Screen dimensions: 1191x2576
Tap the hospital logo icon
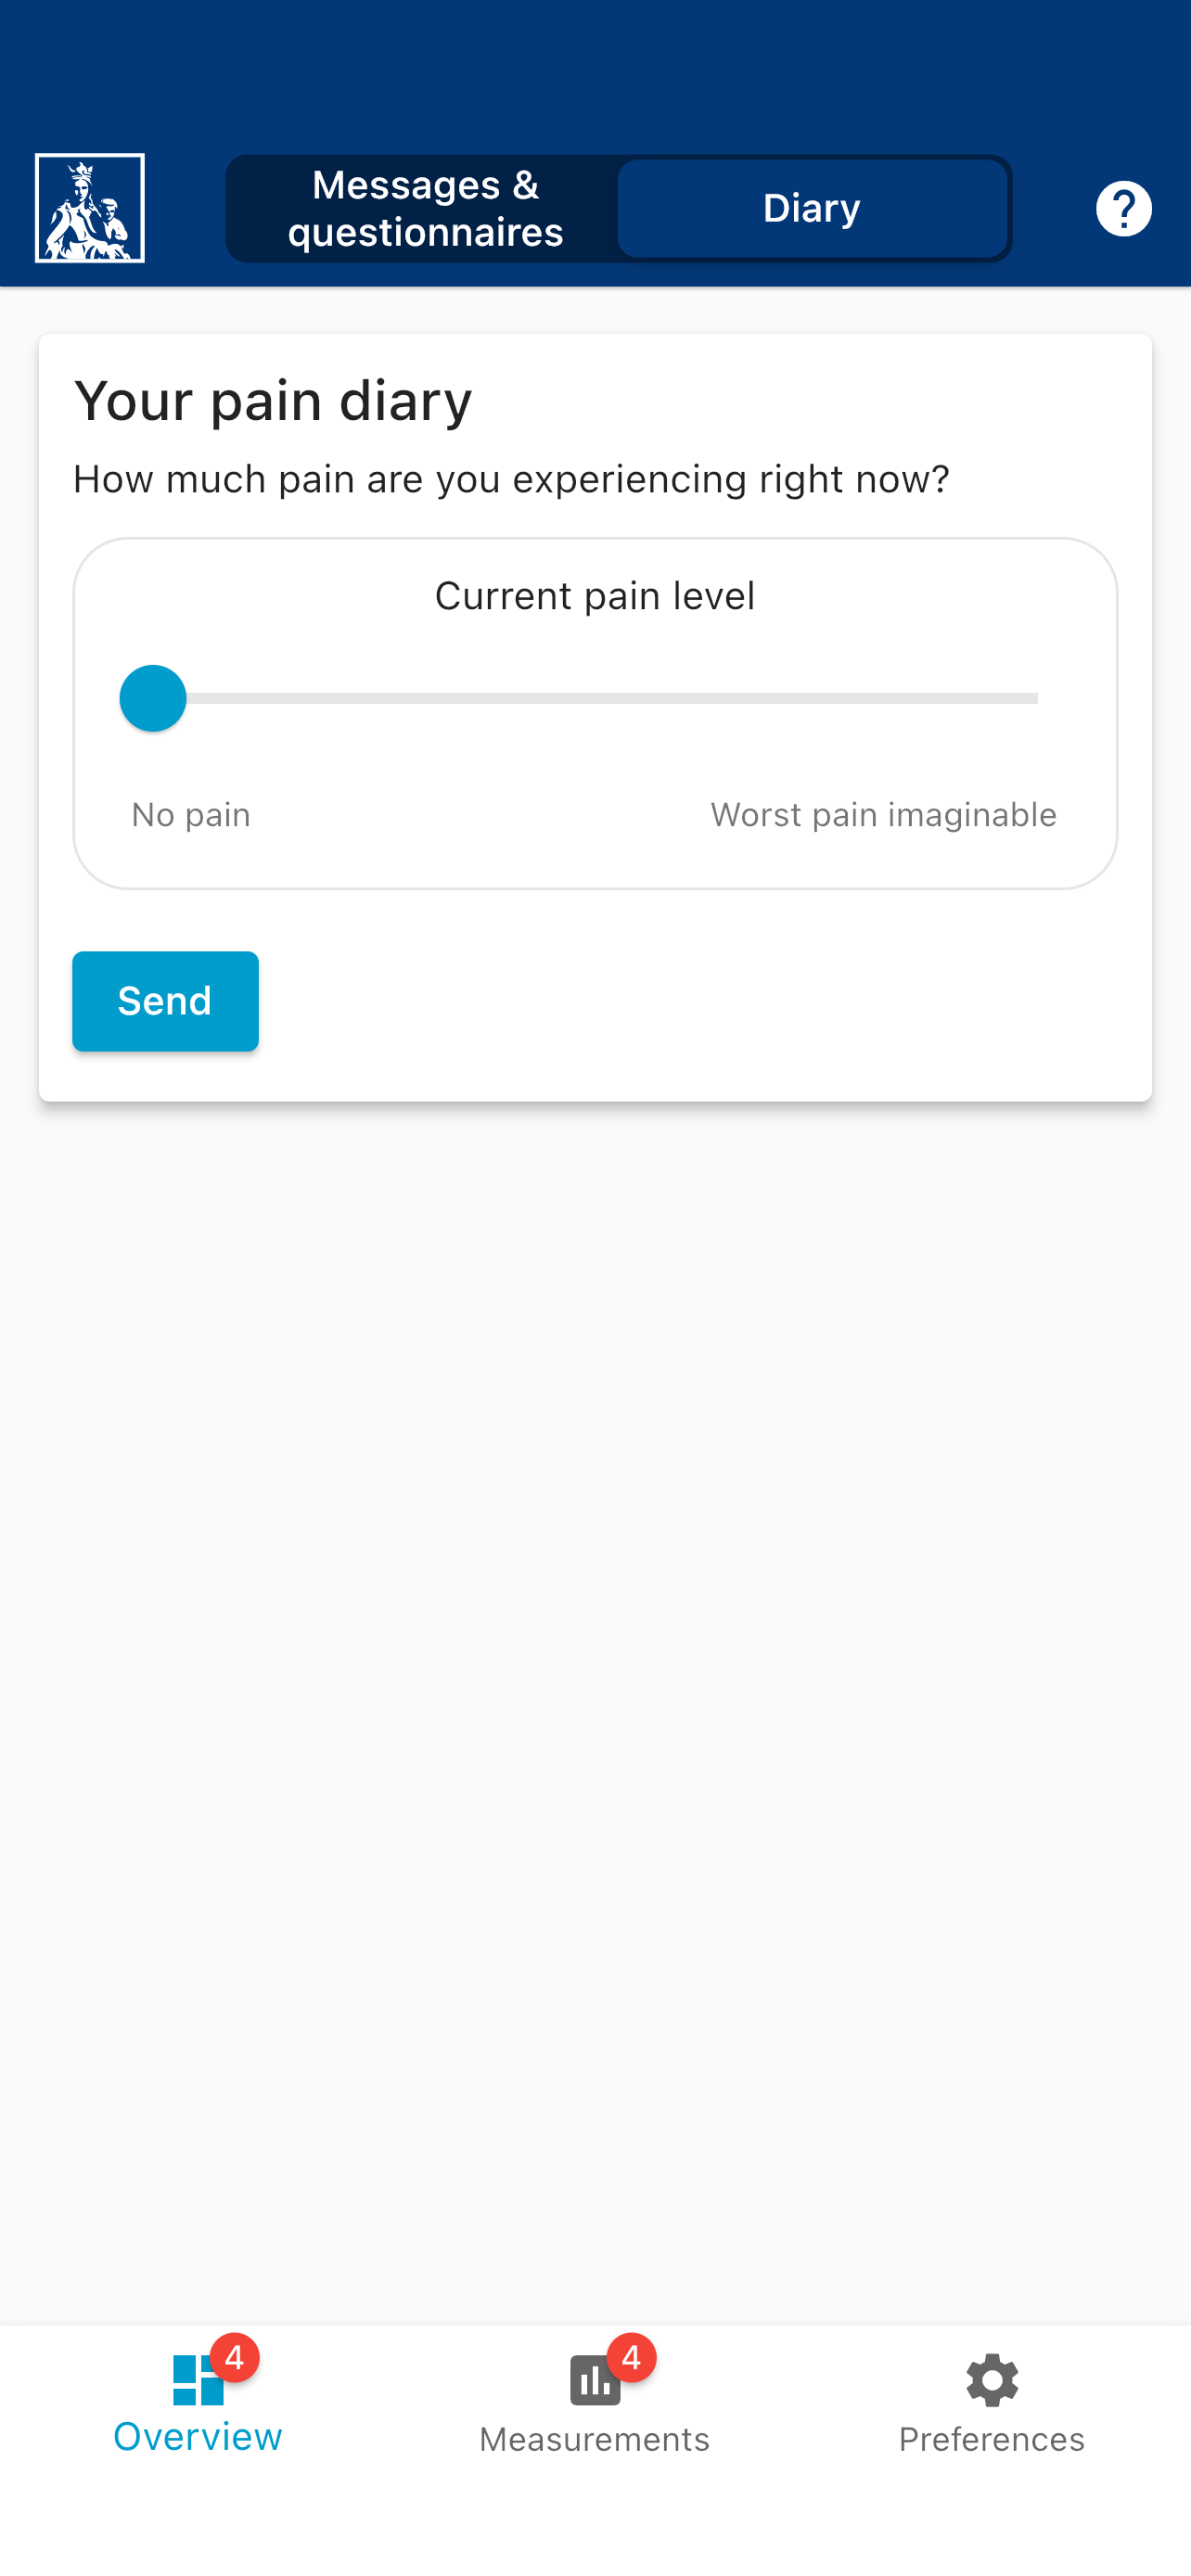pos(90,208)
